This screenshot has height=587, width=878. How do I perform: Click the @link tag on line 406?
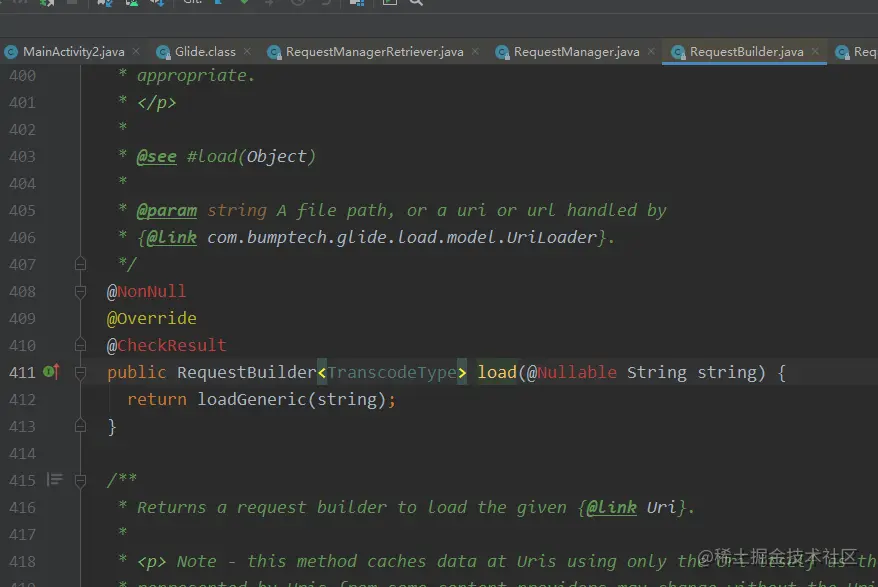click(x=171, y=237)
